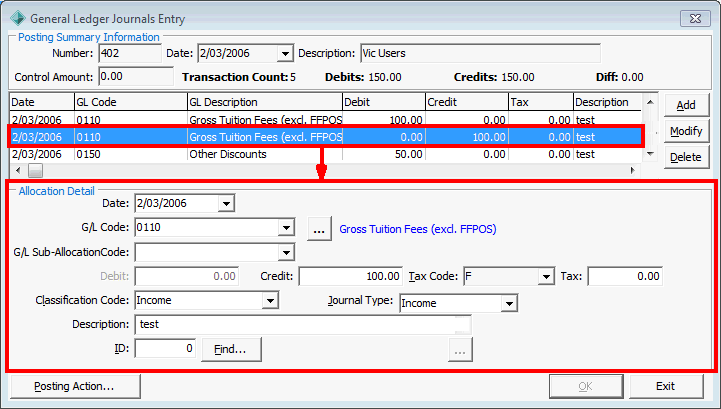Screen dimensions: 721x409
Task: Click the GL Code column header
Action: tap(131, 102)
